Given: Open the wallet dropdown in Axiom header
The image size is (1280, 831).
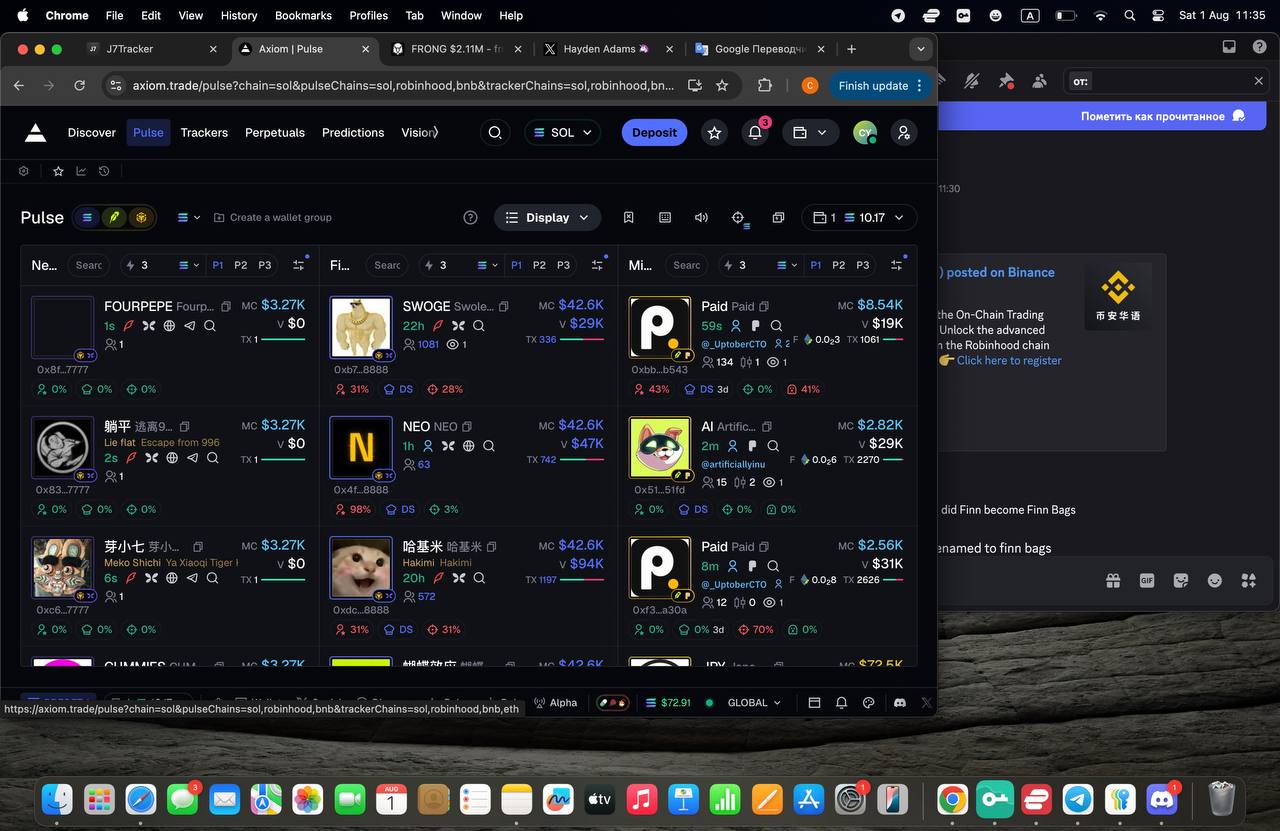Looking at the screenshot, I should [x=810, y=132].
